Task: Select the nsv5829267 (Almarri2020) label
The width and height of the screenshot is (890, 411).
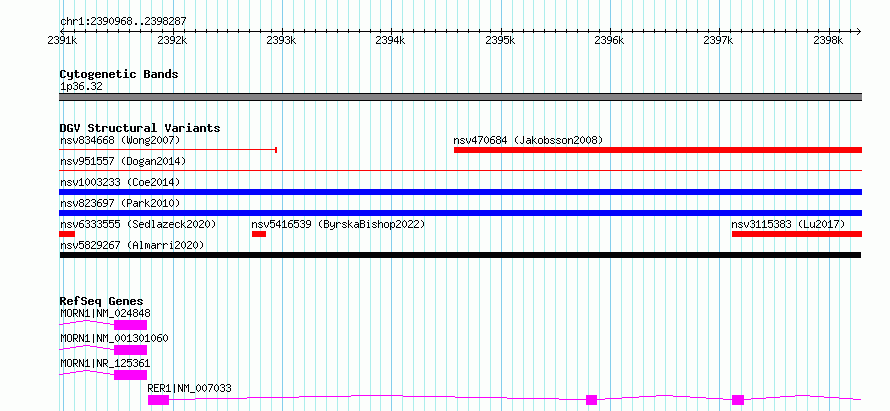Action: tap(132, 245)
